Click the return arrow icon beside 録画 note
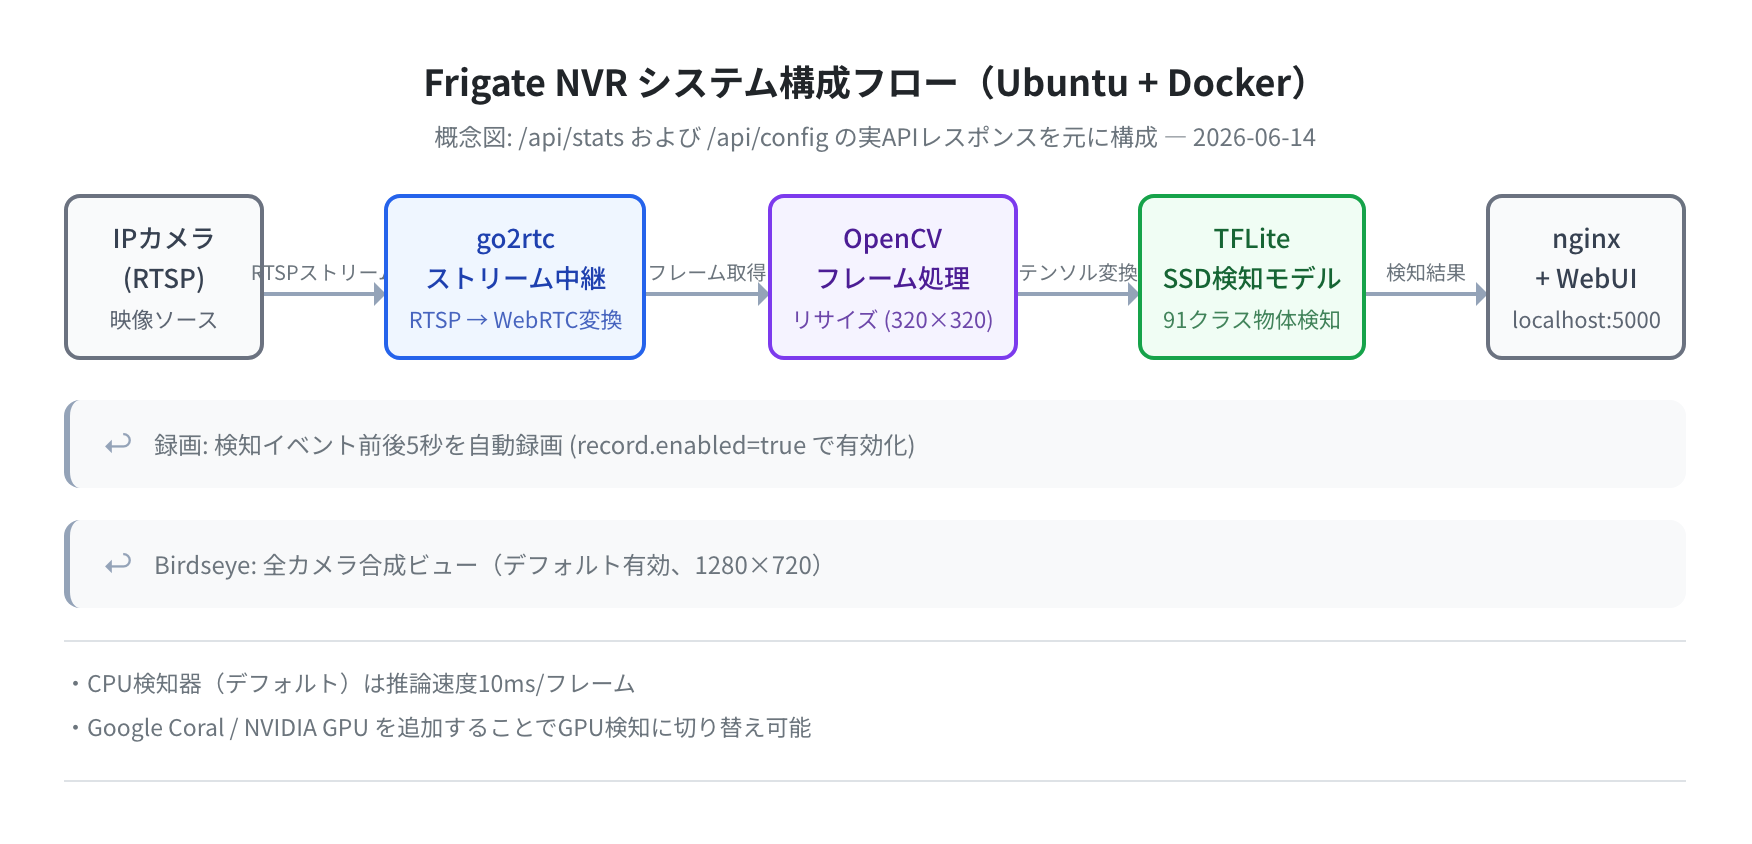Screen dimensions: 1752x844 118,444
